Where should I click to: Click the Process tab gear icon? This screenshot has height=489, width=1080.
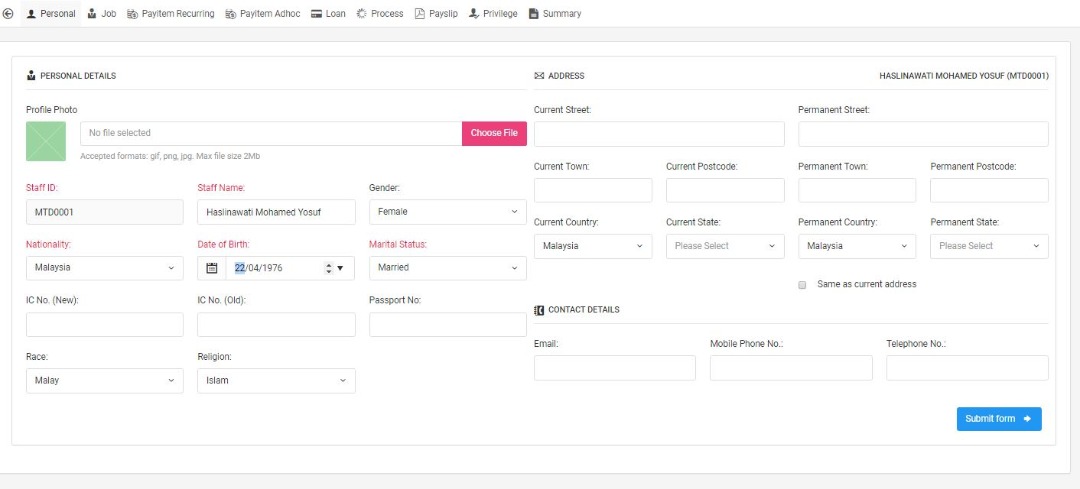tap(362, 14)
